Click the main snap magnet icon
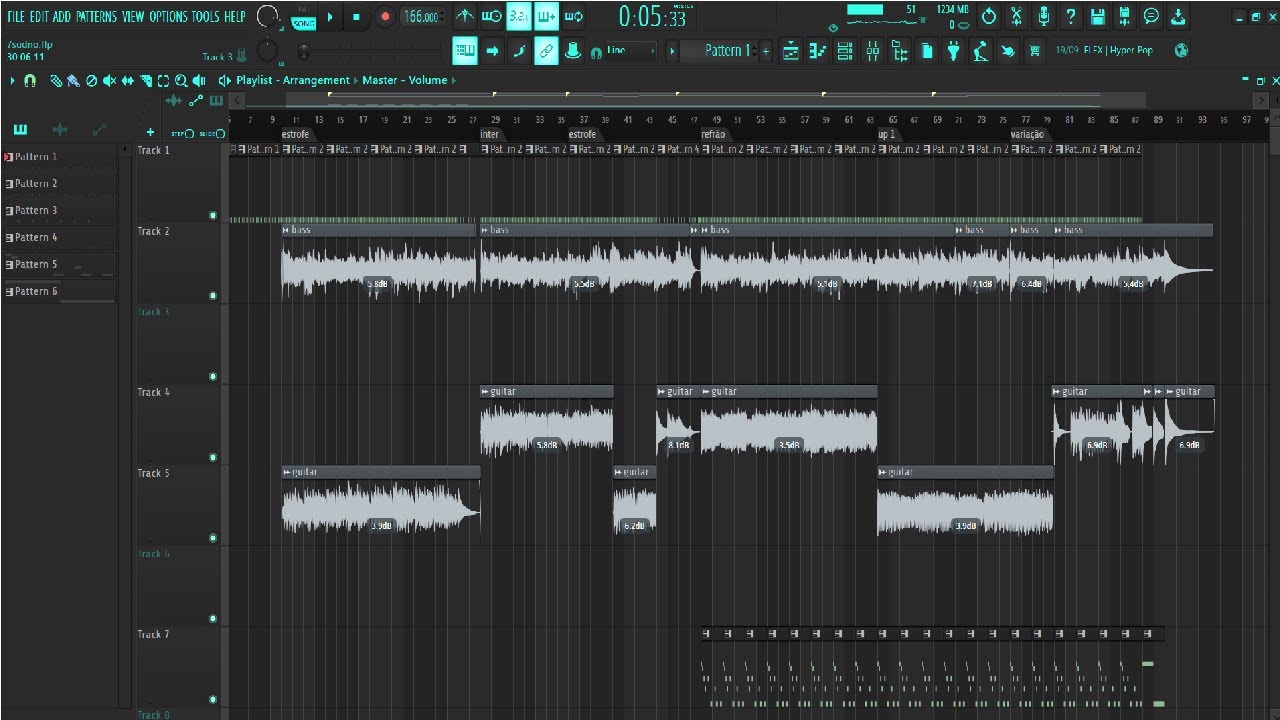This screenshot has width=1280, height=720. pos(596,51)
